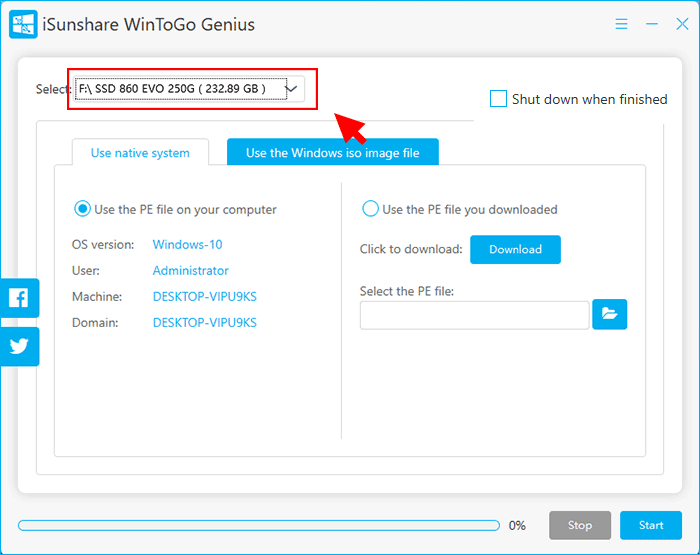The width and height of the screenshot is (700, 555).
Task: Enable Shut down when finished checkbox
Action: (498, 99)
